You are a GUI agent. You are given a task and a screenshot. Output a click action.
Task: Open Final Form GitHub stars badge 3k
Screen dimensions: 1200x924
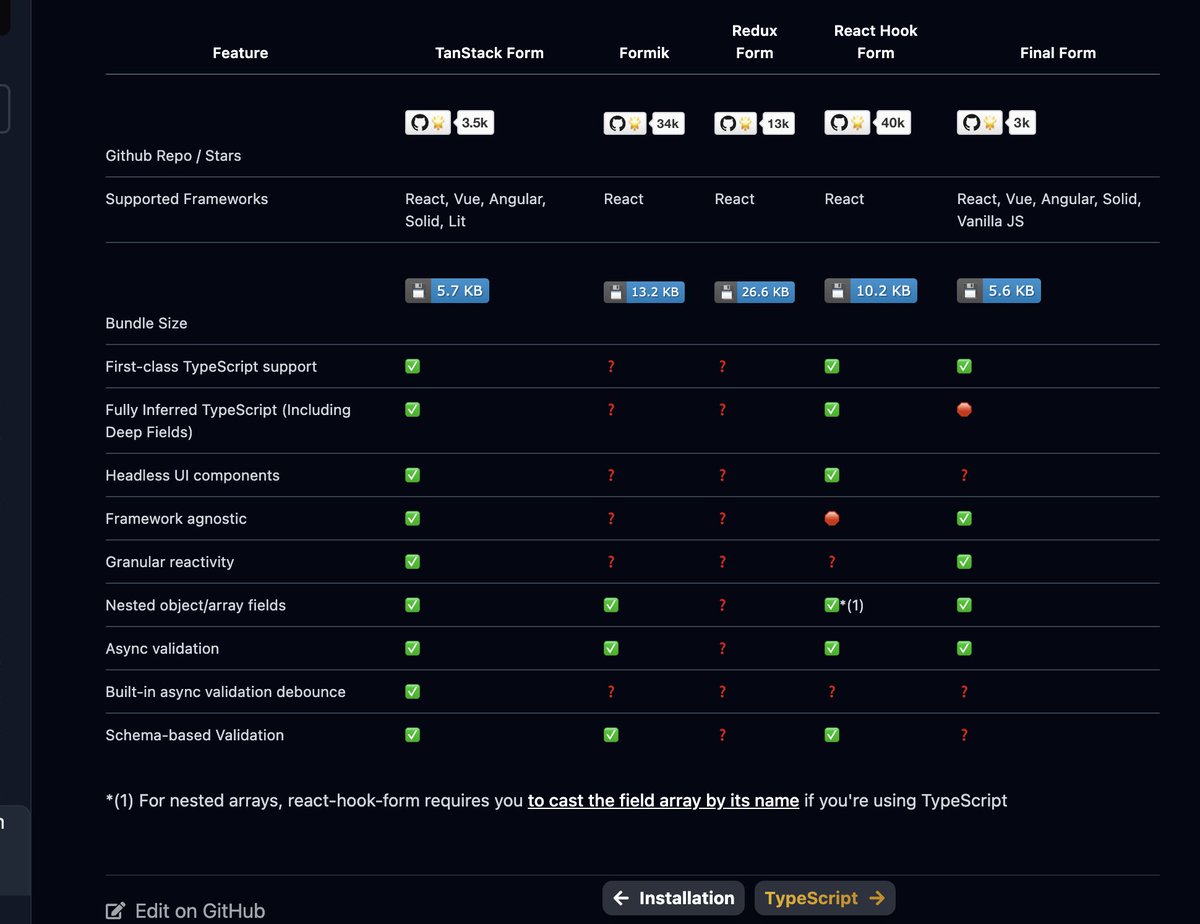[996, 123]
